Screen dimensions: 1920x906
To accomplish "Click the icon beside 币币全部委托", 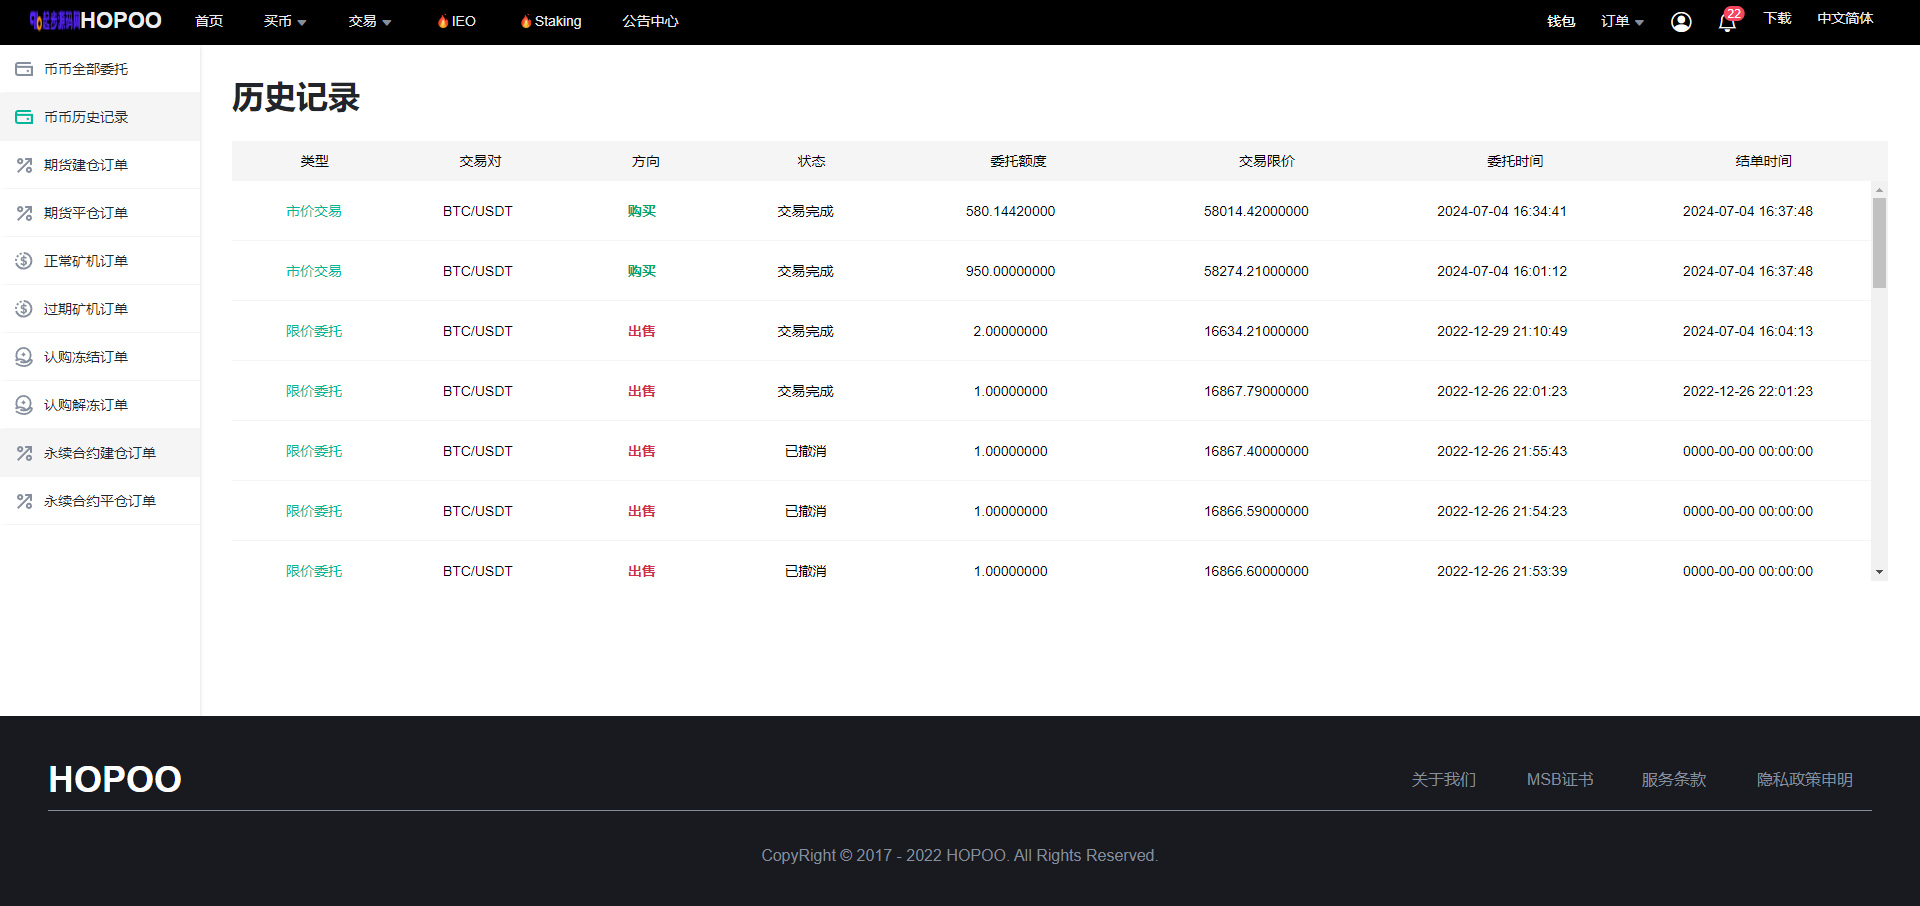I will (x=24, y=69).
